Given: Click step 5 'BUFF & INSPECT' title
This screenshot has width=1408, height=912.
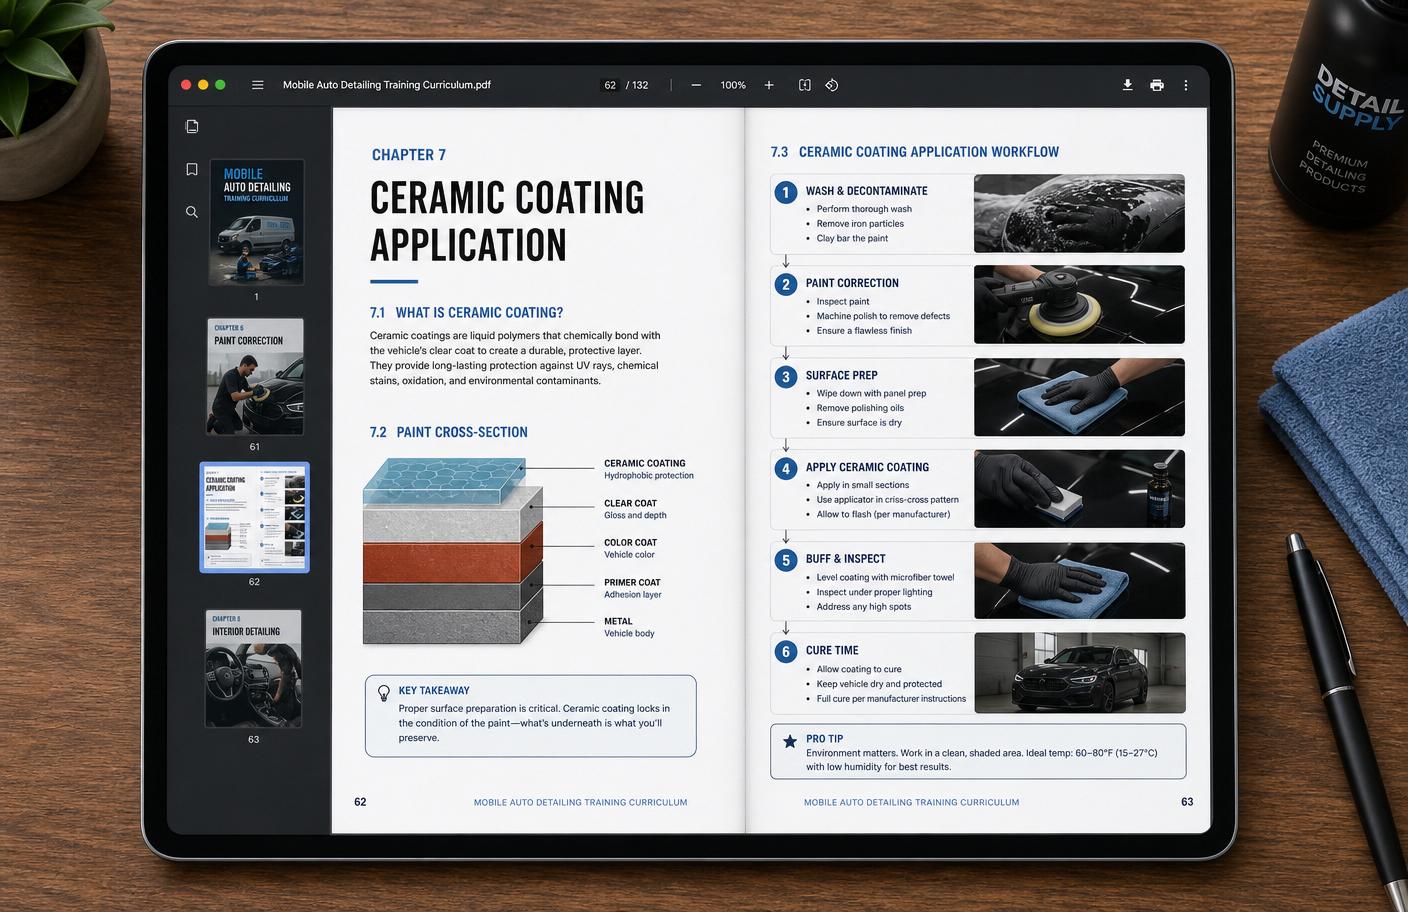Looking at the screenshot, I should 846,559.
